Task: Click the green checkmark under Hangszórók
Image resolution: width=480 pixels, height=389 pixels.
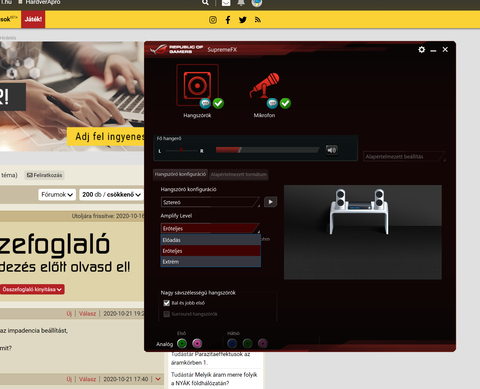Action: point(218,103)
